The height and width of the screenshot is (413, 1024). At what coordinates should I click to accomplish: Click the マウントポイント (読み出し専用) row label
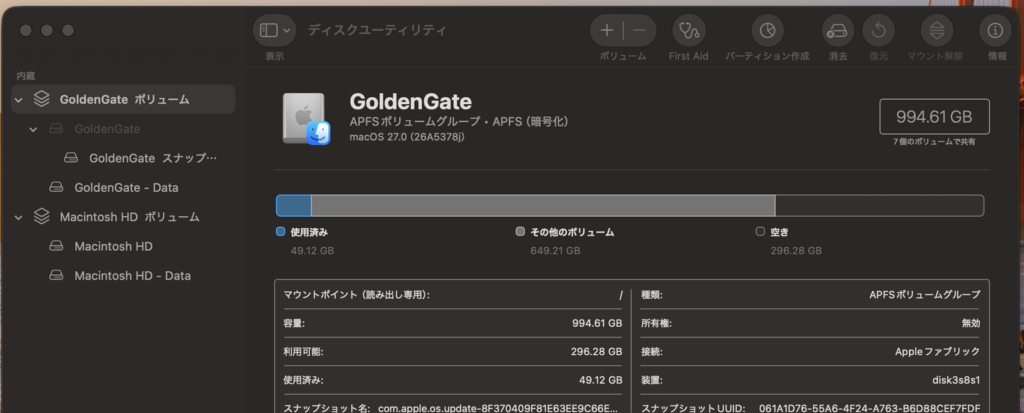pos(357,295)
